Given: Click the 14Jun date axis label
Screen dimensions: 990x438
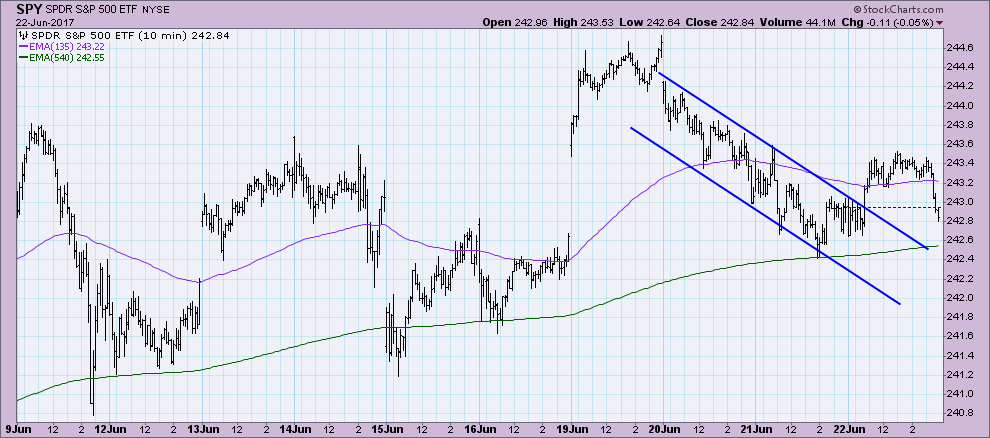Looking at the screenshot, I should pyautogui.click(x=293, y=429).
